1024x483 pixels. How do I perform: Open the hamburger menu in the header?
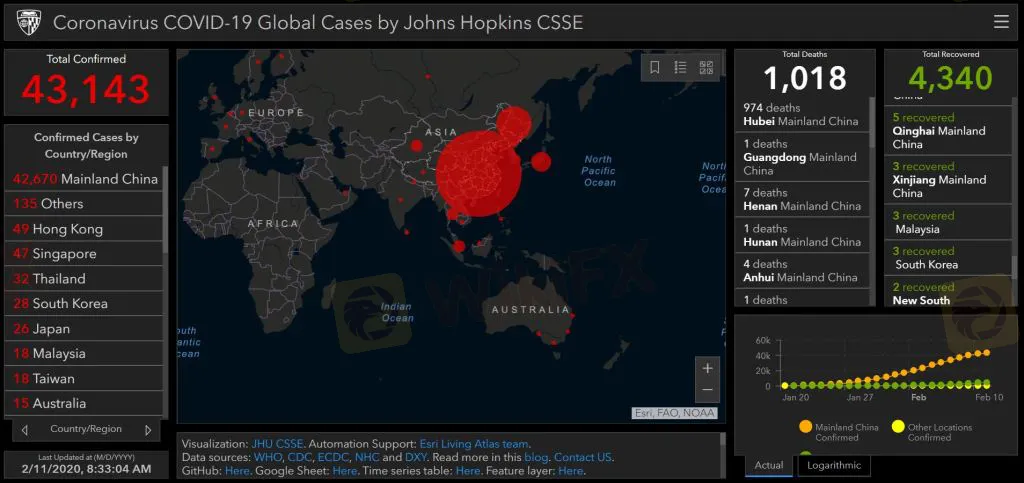1001,22
